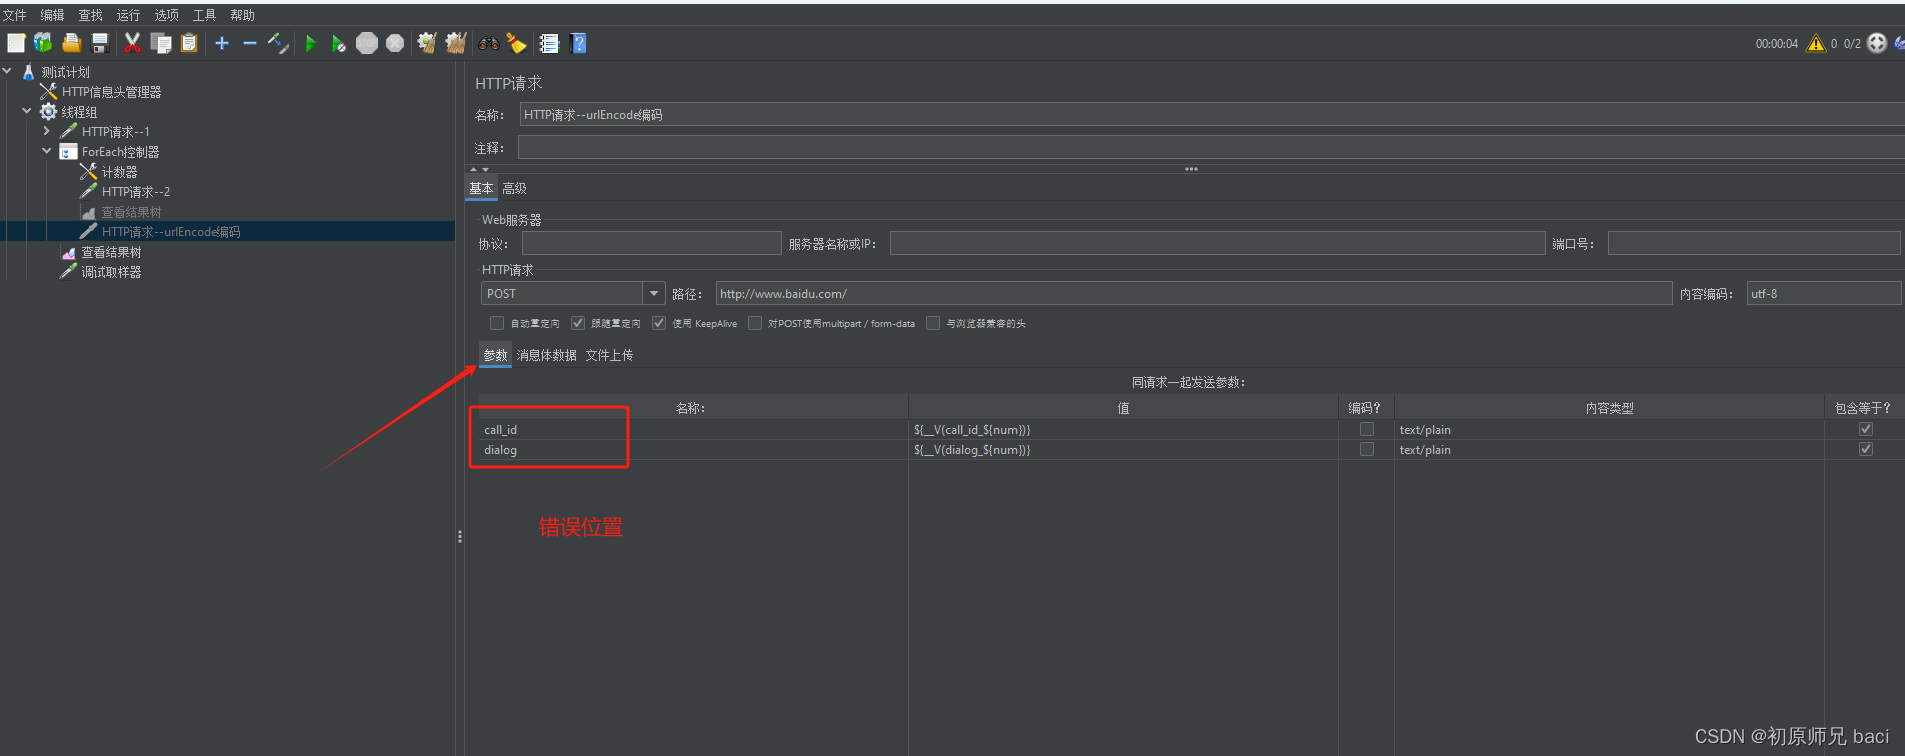Create a new test plan with New icon
This screenshot has width=1905, height=756.
16,43
